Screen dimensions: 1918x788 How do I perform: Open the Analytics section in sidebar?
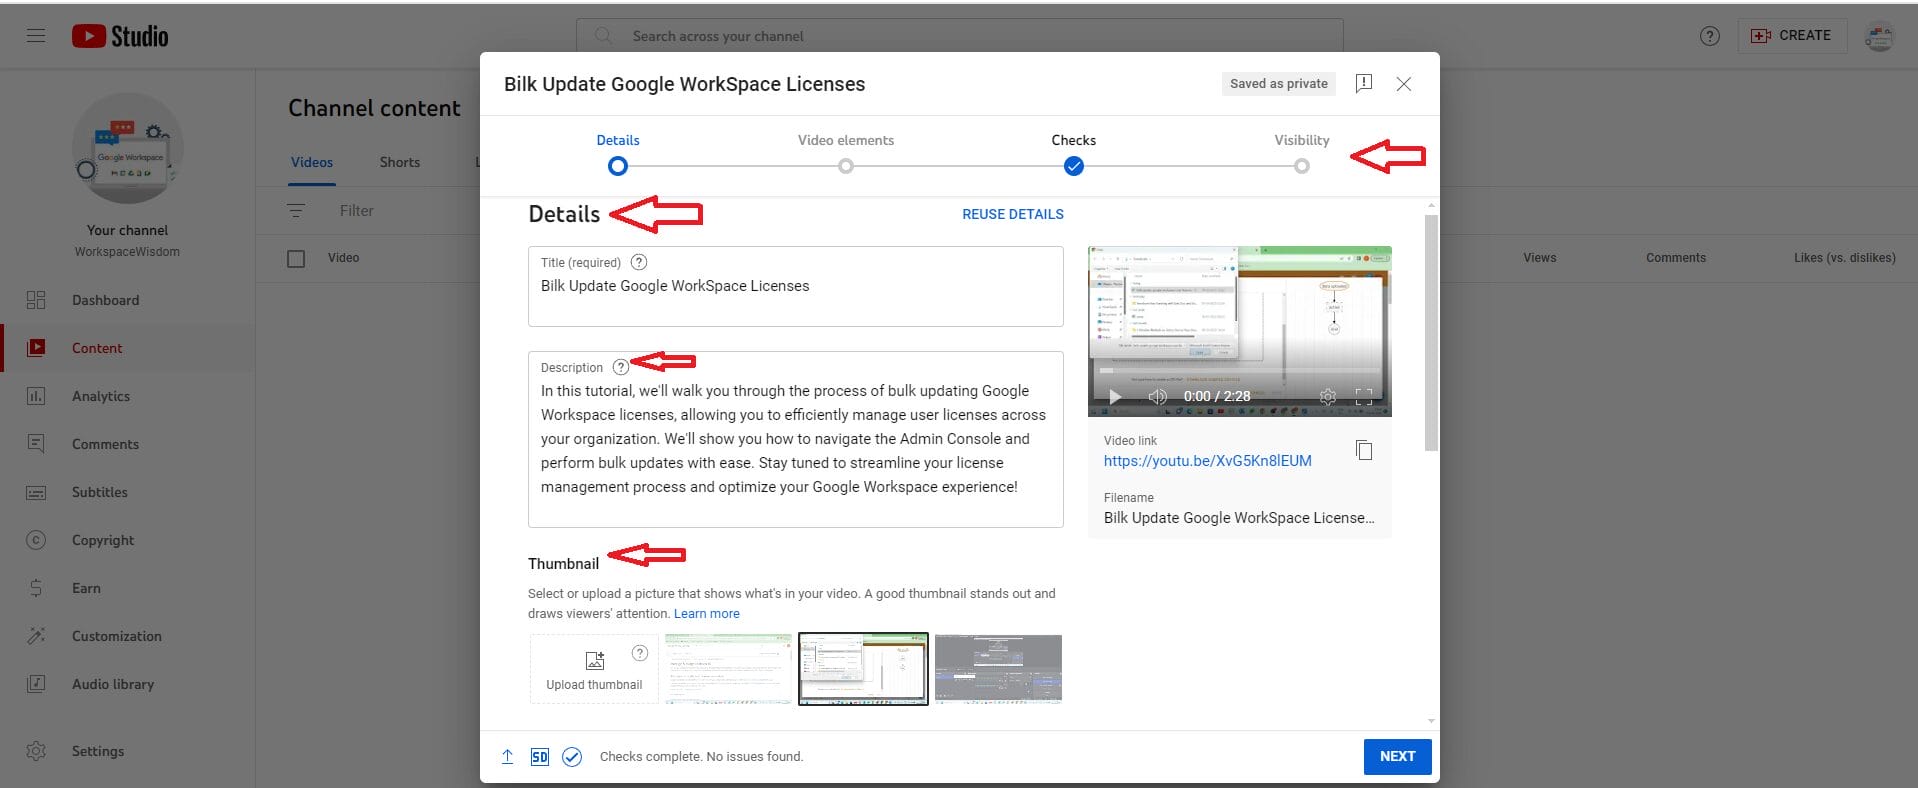pos(101,396)
